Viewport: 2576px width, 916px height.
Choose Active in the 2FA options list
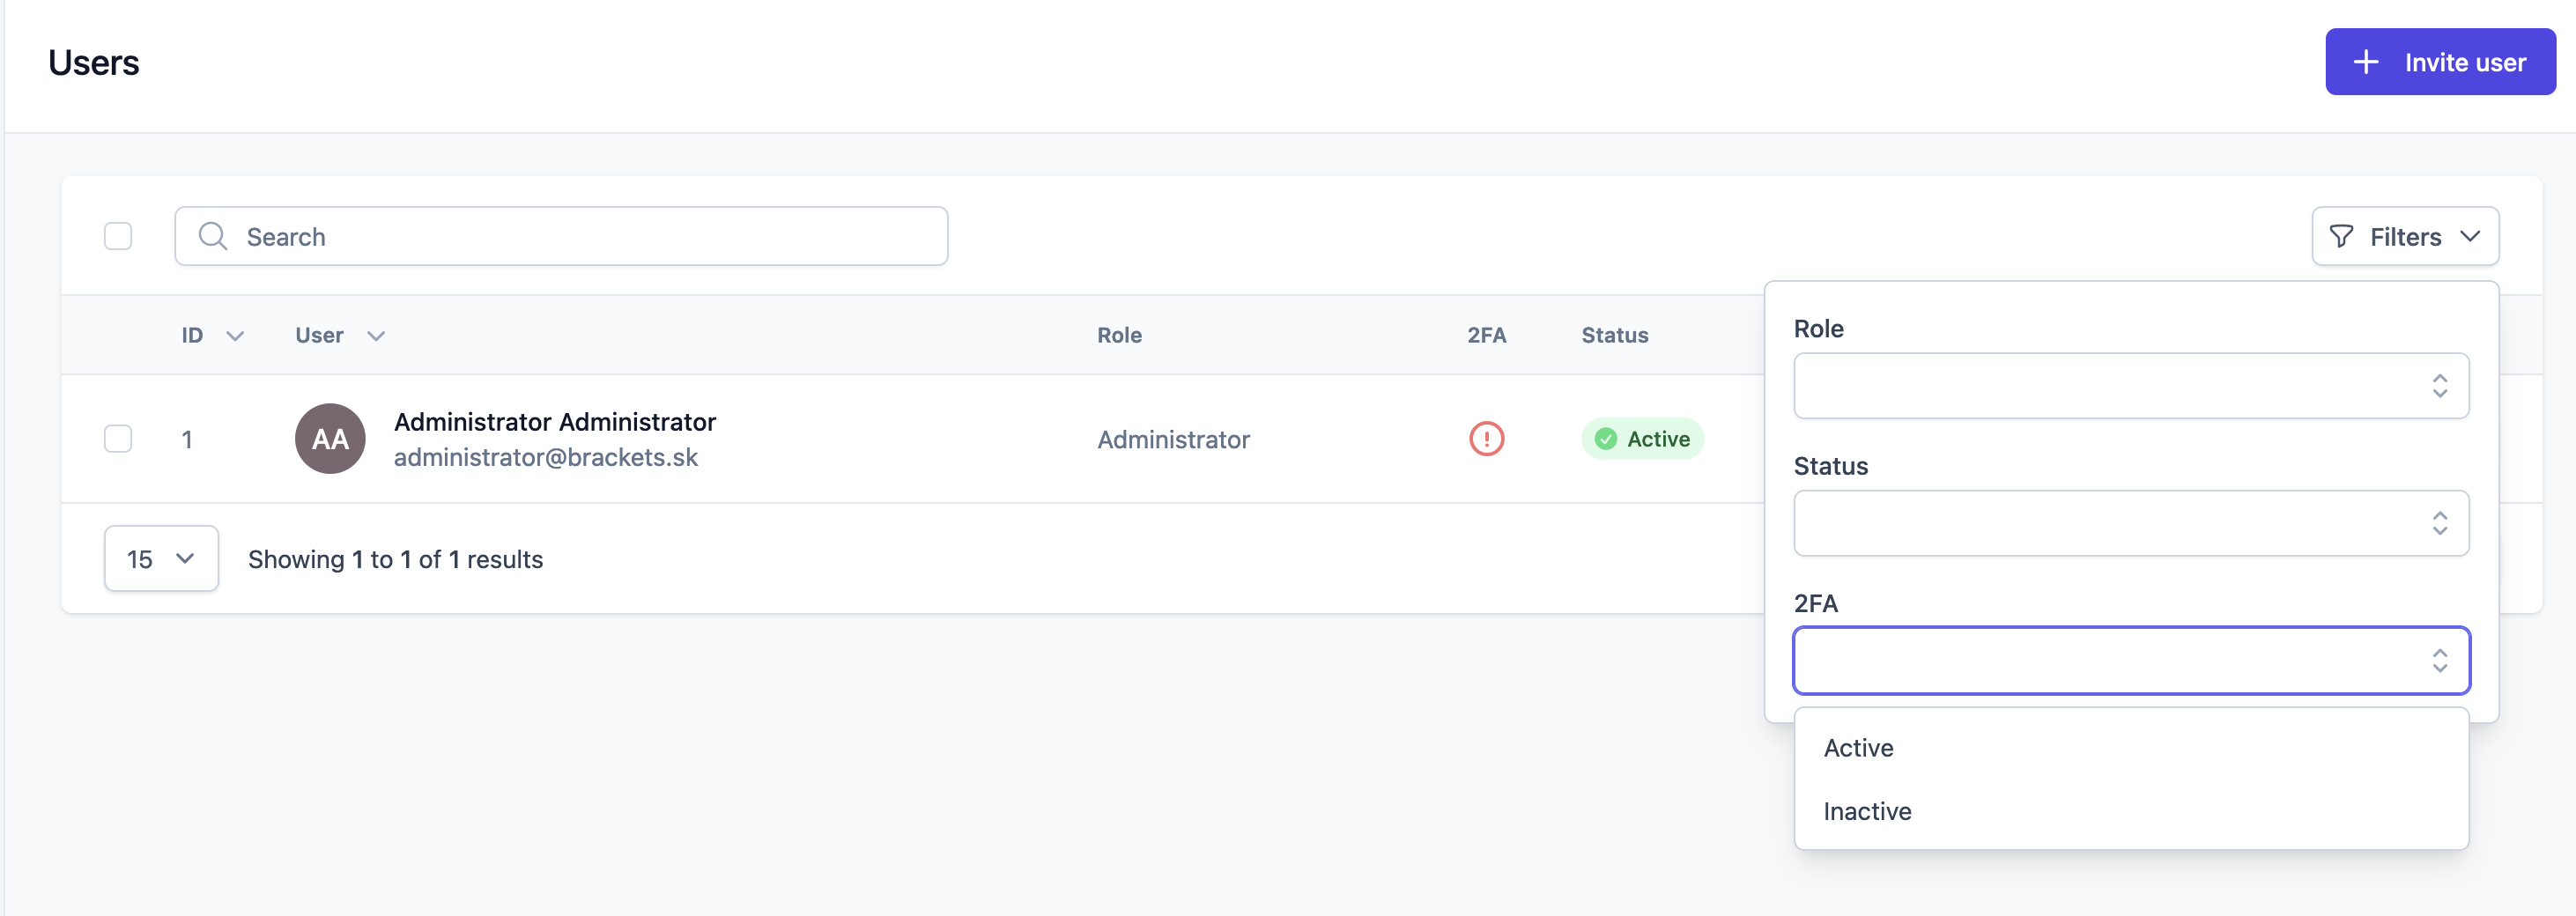[x=2131, y=748]
